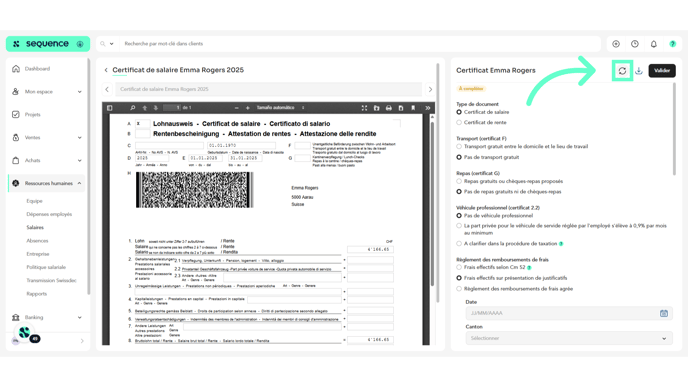Open find in PDF document

click(133, 108)
